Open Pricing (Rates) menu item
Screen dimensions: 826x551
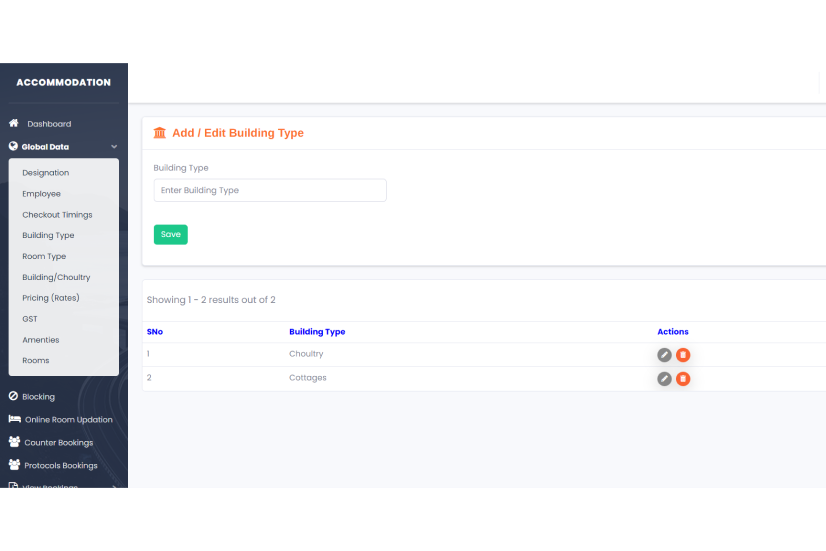click(51, 298)
